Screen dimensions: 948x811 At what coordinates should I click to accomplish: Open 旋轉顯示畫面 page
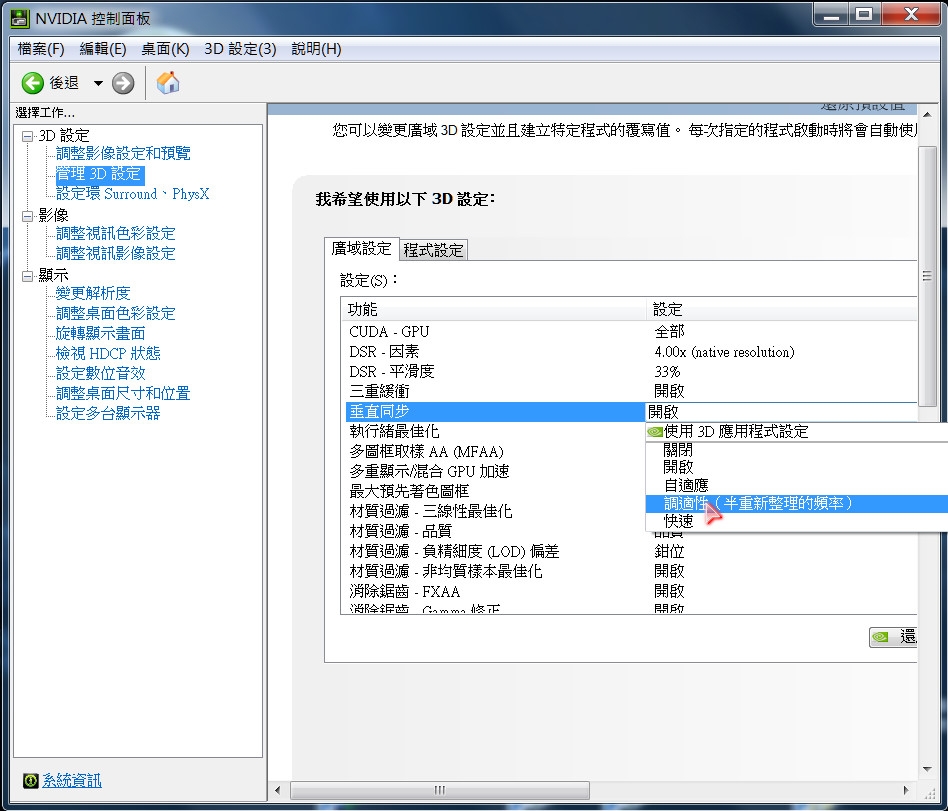100,333
